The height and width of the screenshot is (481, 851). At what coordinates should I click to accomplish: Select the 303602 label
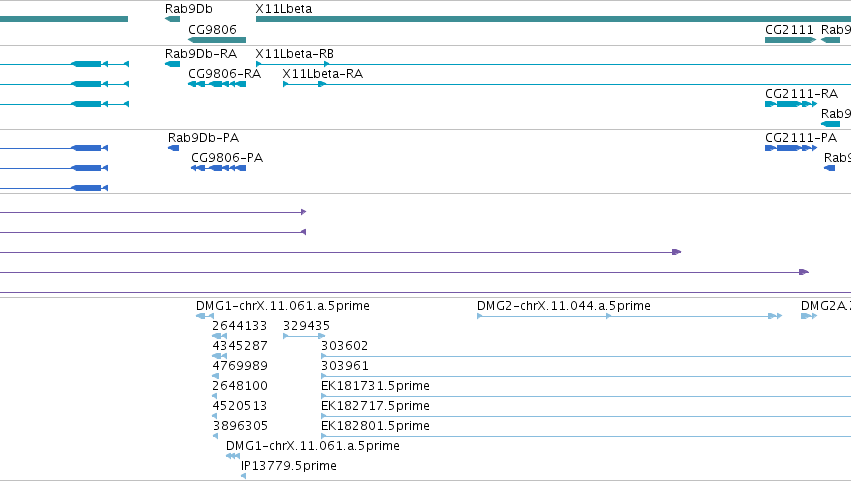344,346
